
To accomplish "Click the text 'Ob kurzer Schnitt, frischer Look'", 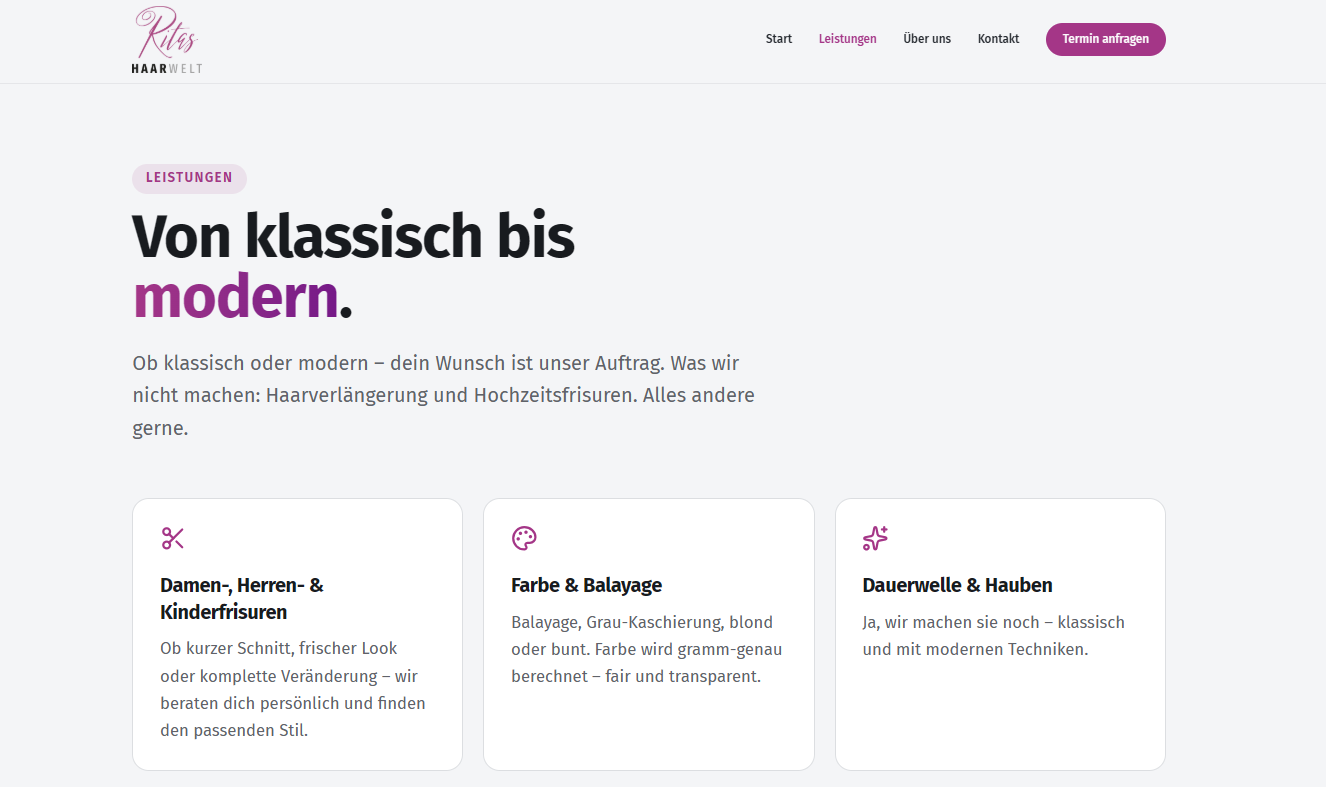I will (280, 649).
